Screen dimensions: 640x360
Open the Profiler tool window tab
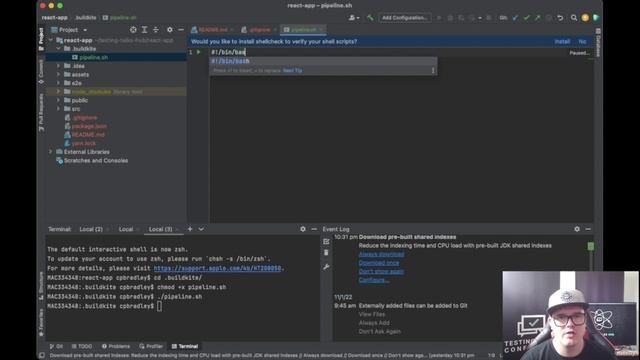click(151, 346)
